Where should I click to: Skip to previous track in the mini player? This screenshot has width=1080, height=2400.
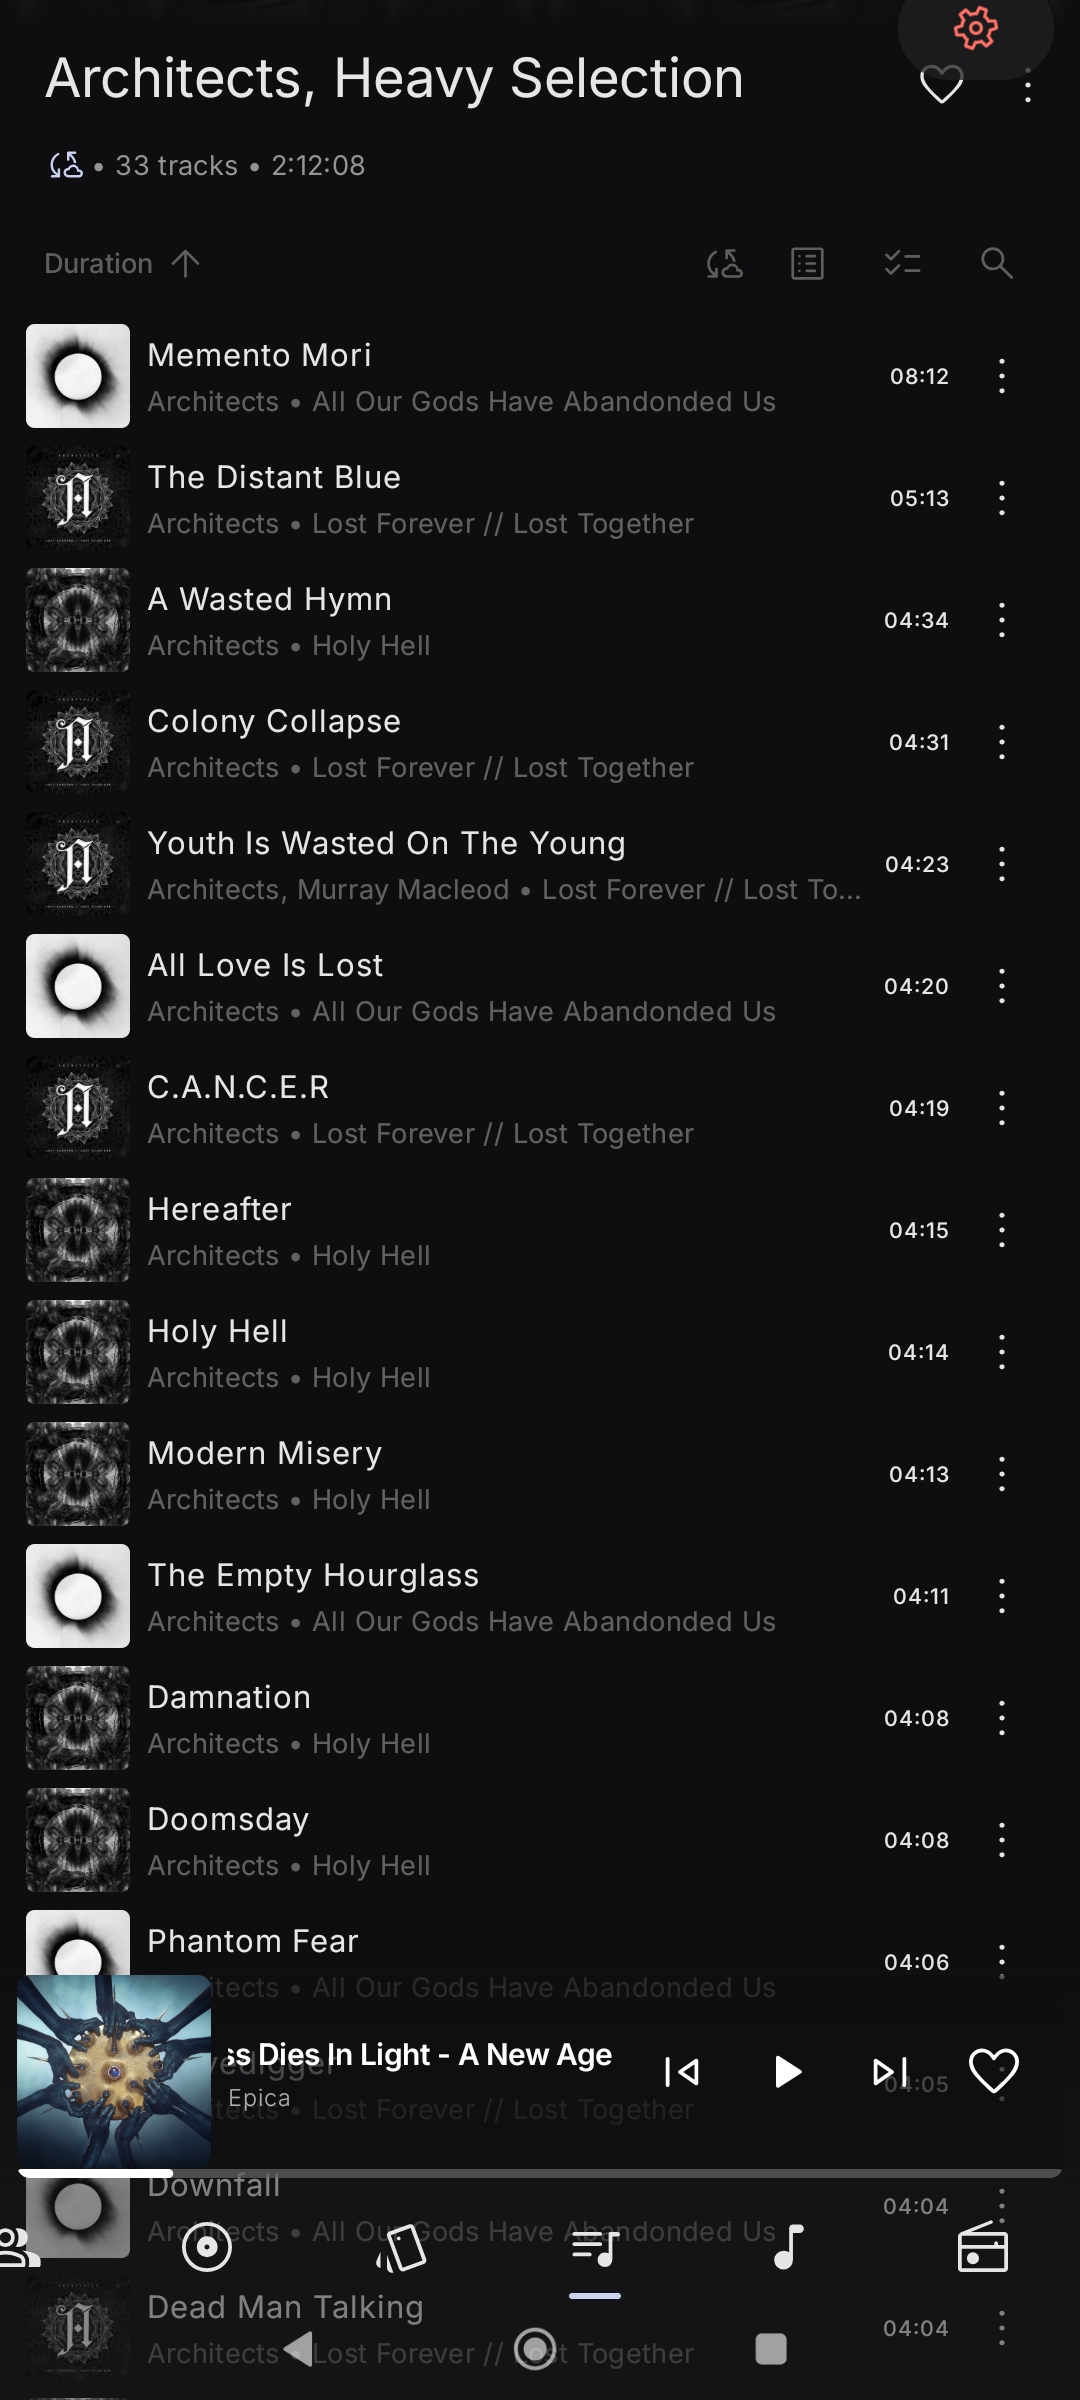(682, 2072)
